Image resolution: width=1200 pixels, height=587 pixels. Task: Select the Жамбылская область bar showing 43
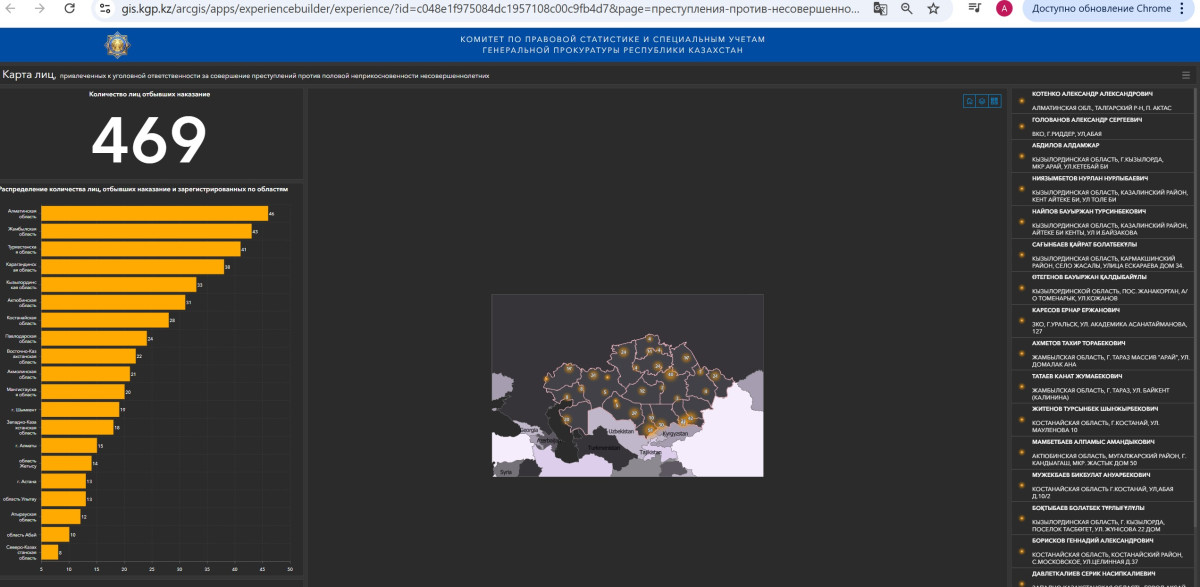tap(146, 231)
